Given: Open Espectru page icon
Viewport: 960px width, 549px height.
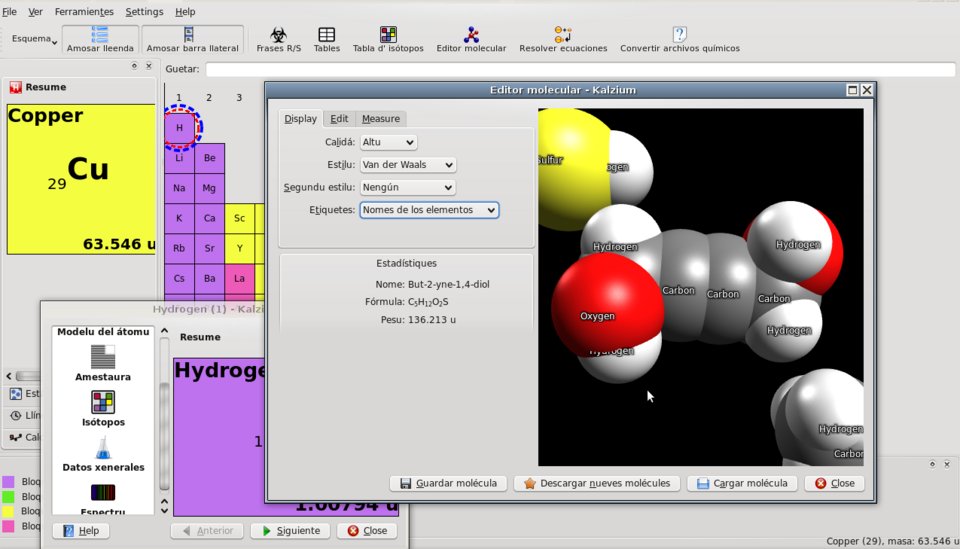Looking at the screenshot, I should click(103, 498).
